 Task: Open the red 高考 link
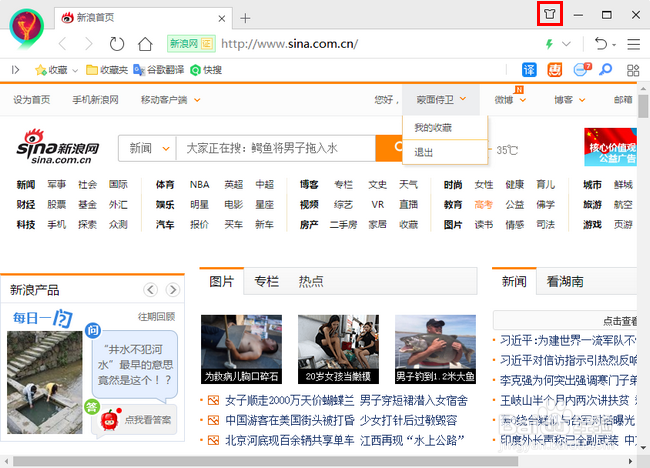click(x=484, y=204)
